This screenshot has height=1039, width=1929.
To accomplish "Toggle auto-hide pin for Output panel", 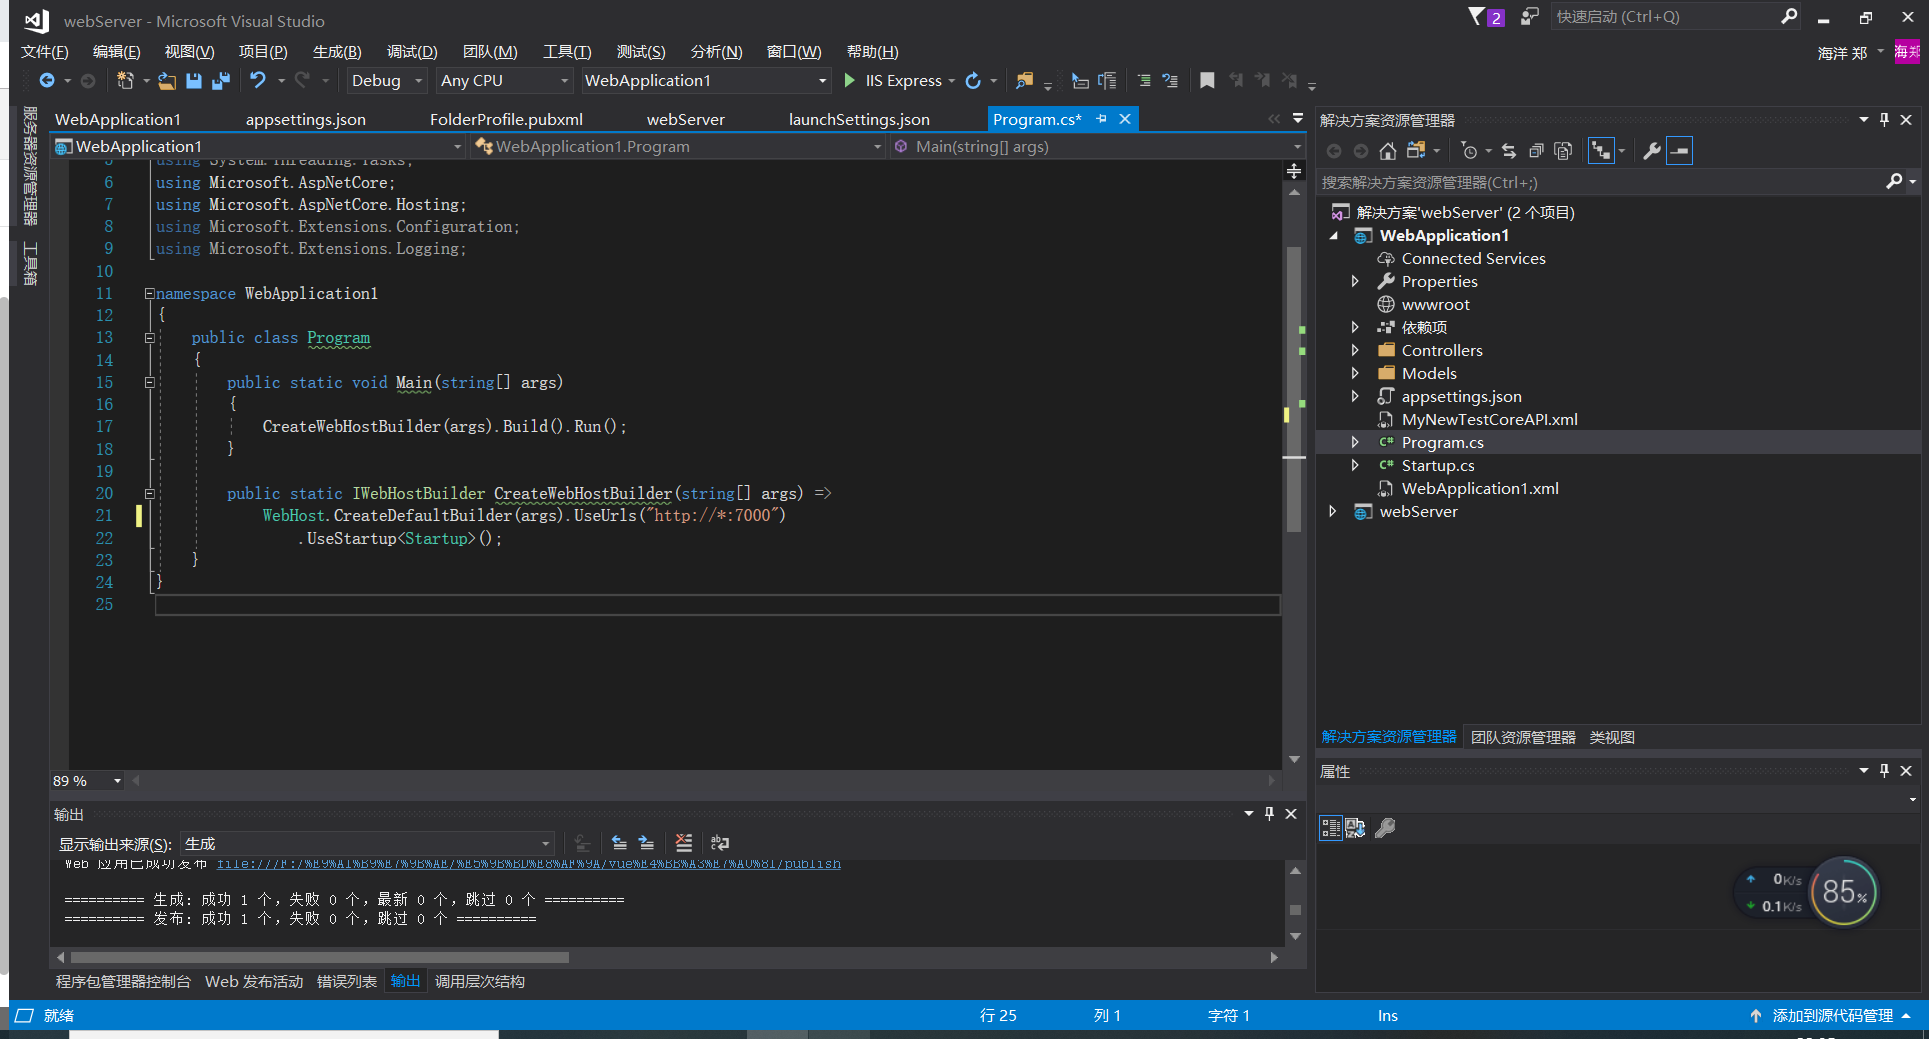I will pyautogui.click(x=1270, y=814).
